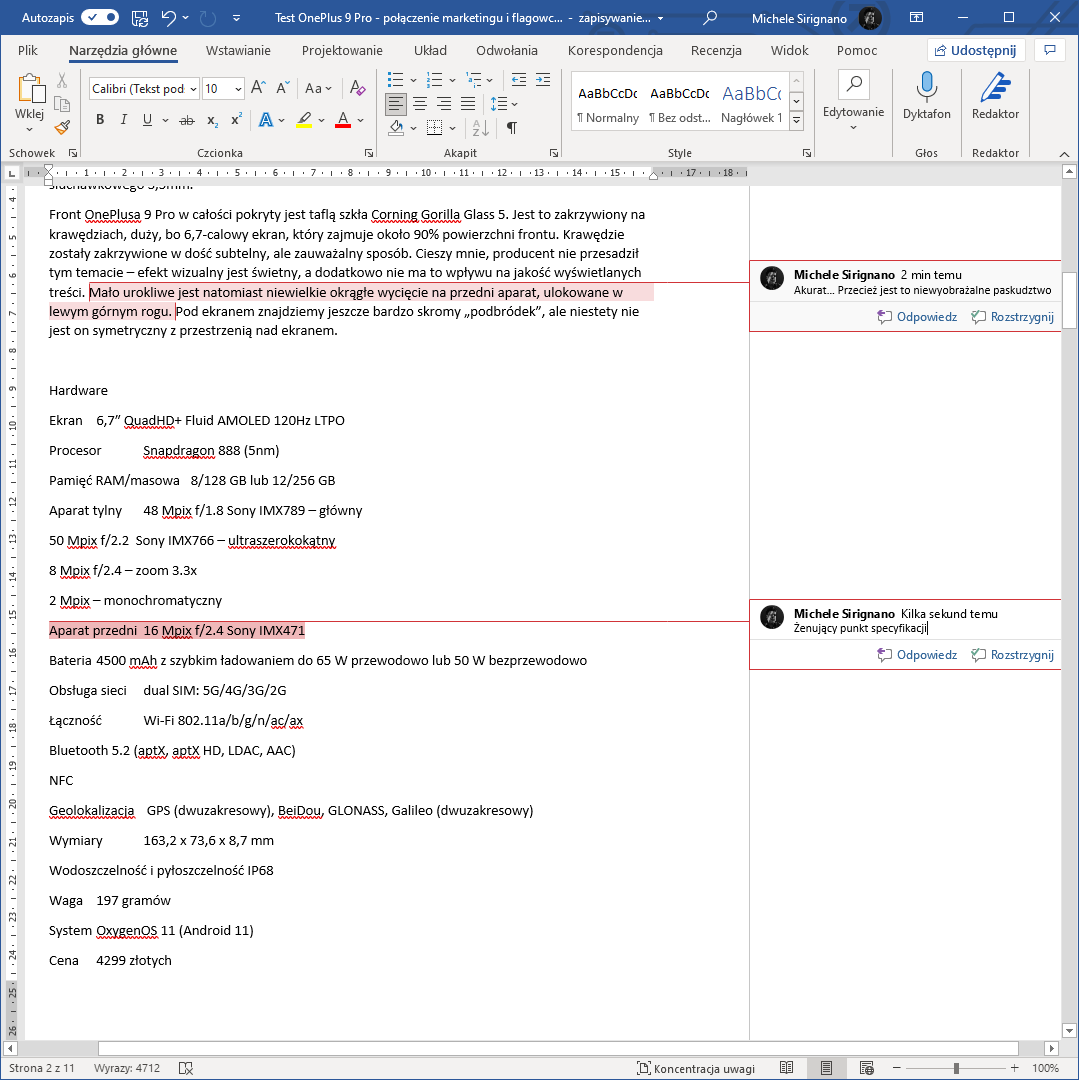This screenshot has width=1079, height=1080.
Task: Switch to the Wstawianie tab
Action: click(238, 50)
